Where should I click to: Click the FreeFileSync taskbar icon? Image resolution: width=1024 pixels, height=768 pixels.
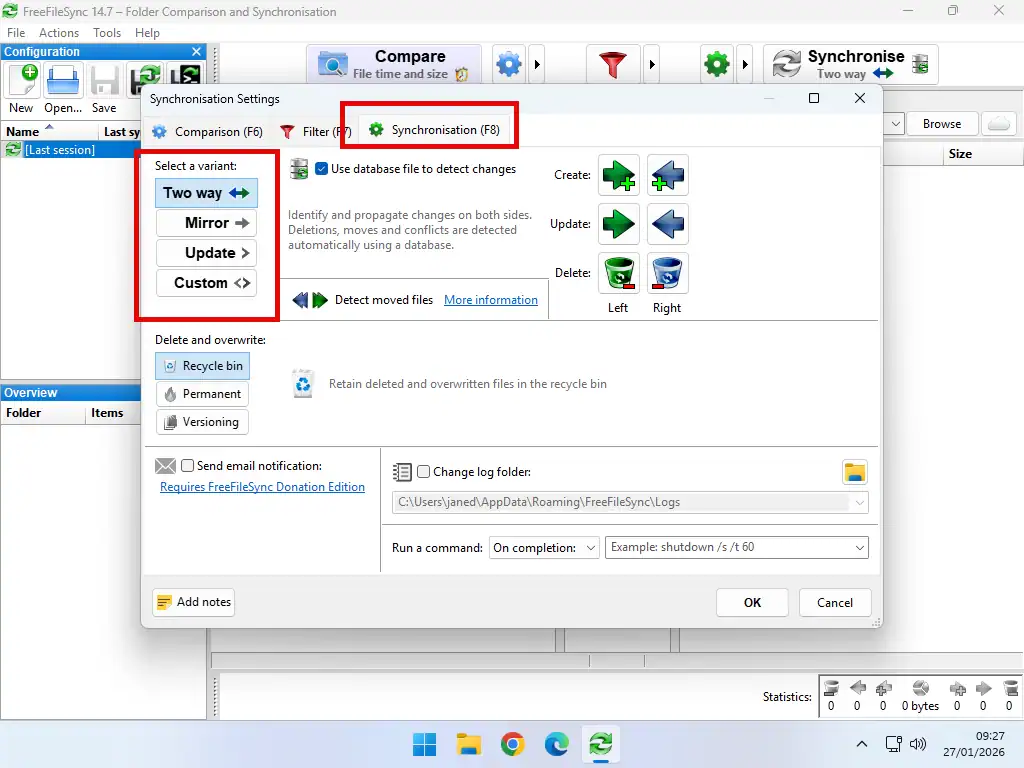[600, 744]
